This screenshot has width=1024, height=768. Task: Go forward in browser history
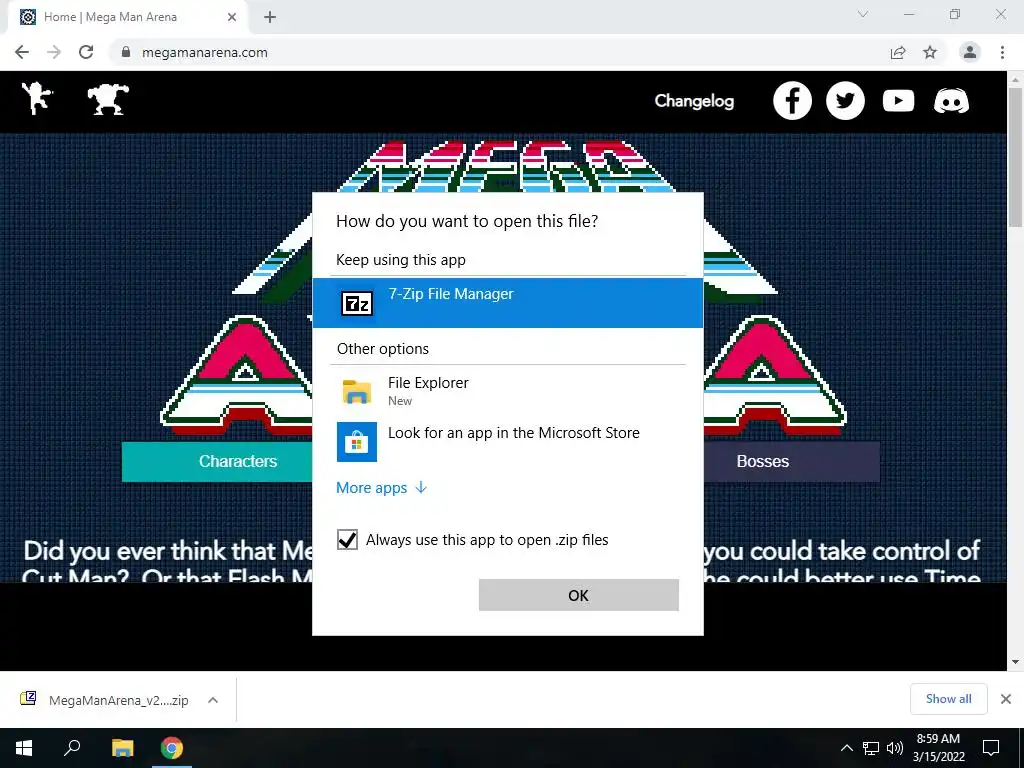(x=54, y=52)
